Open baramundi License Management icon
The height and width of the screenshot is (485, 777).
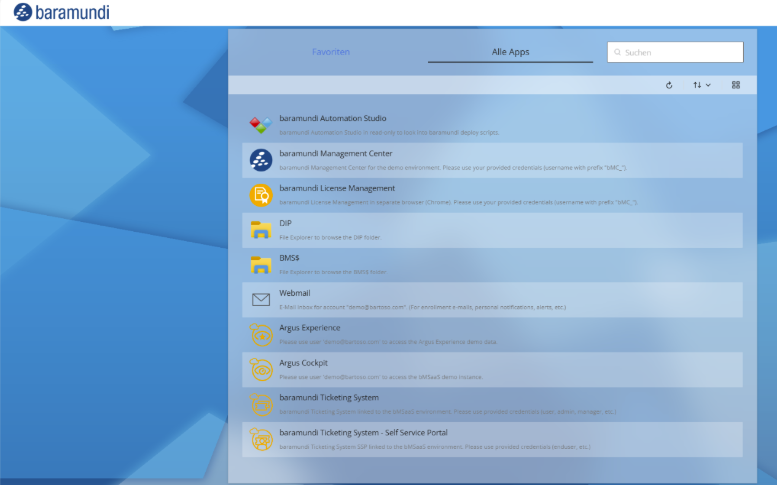(261, 195)
